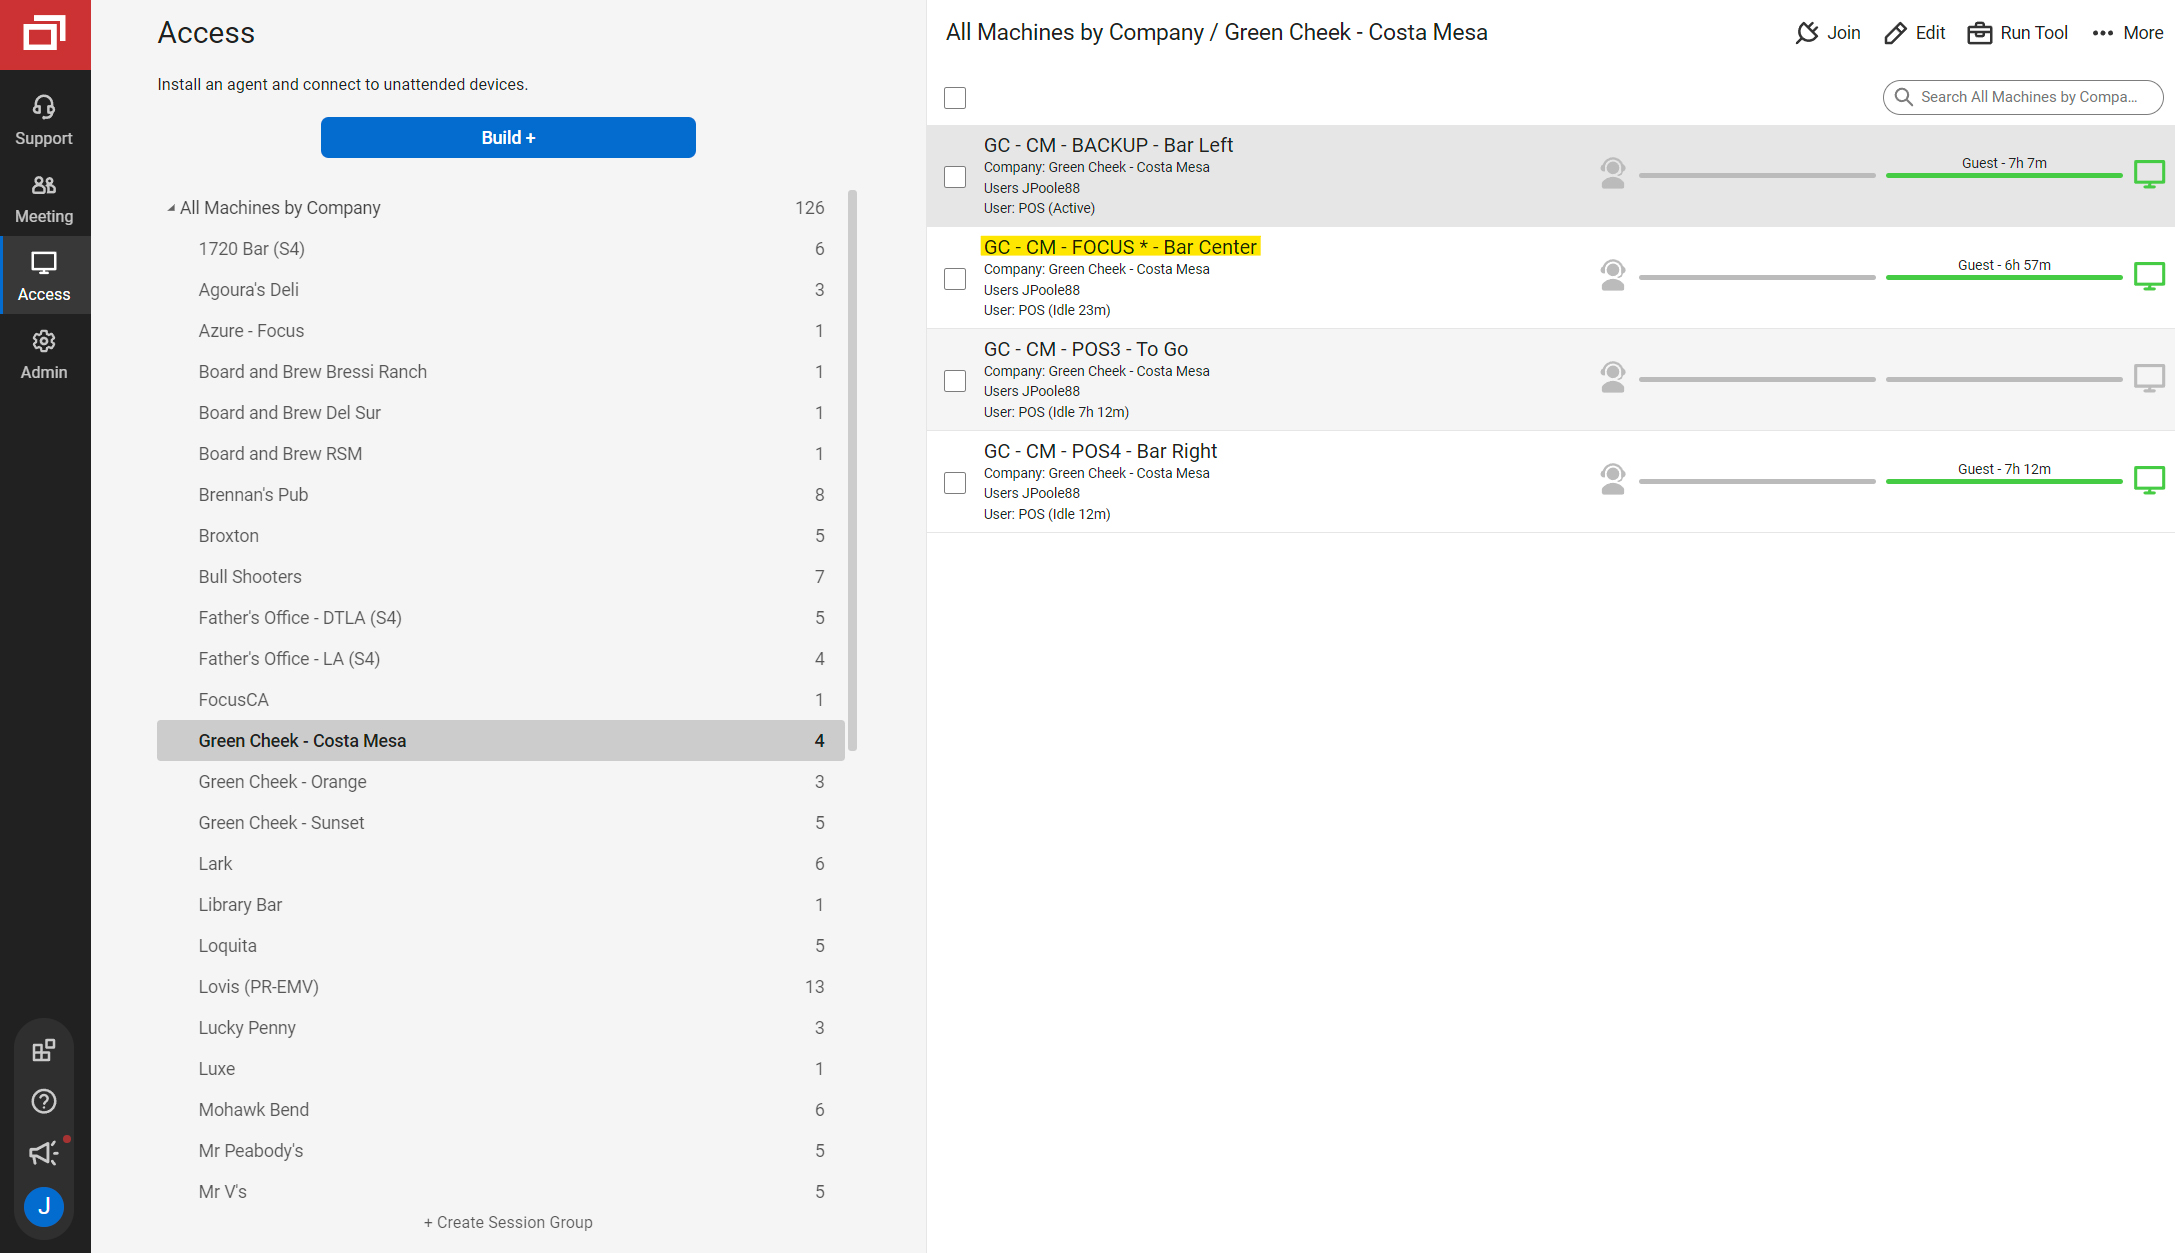Select the Broxton group
The image size is (2175, 1253).
tap(501, 536)
